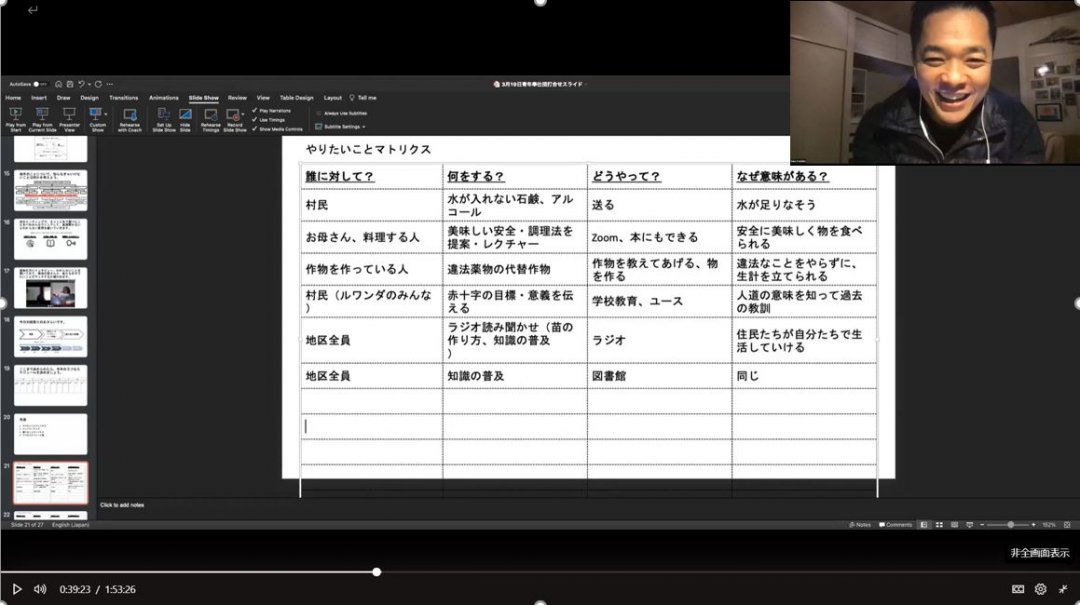
Task: Open the Comments panel
Action: point(897,524)
